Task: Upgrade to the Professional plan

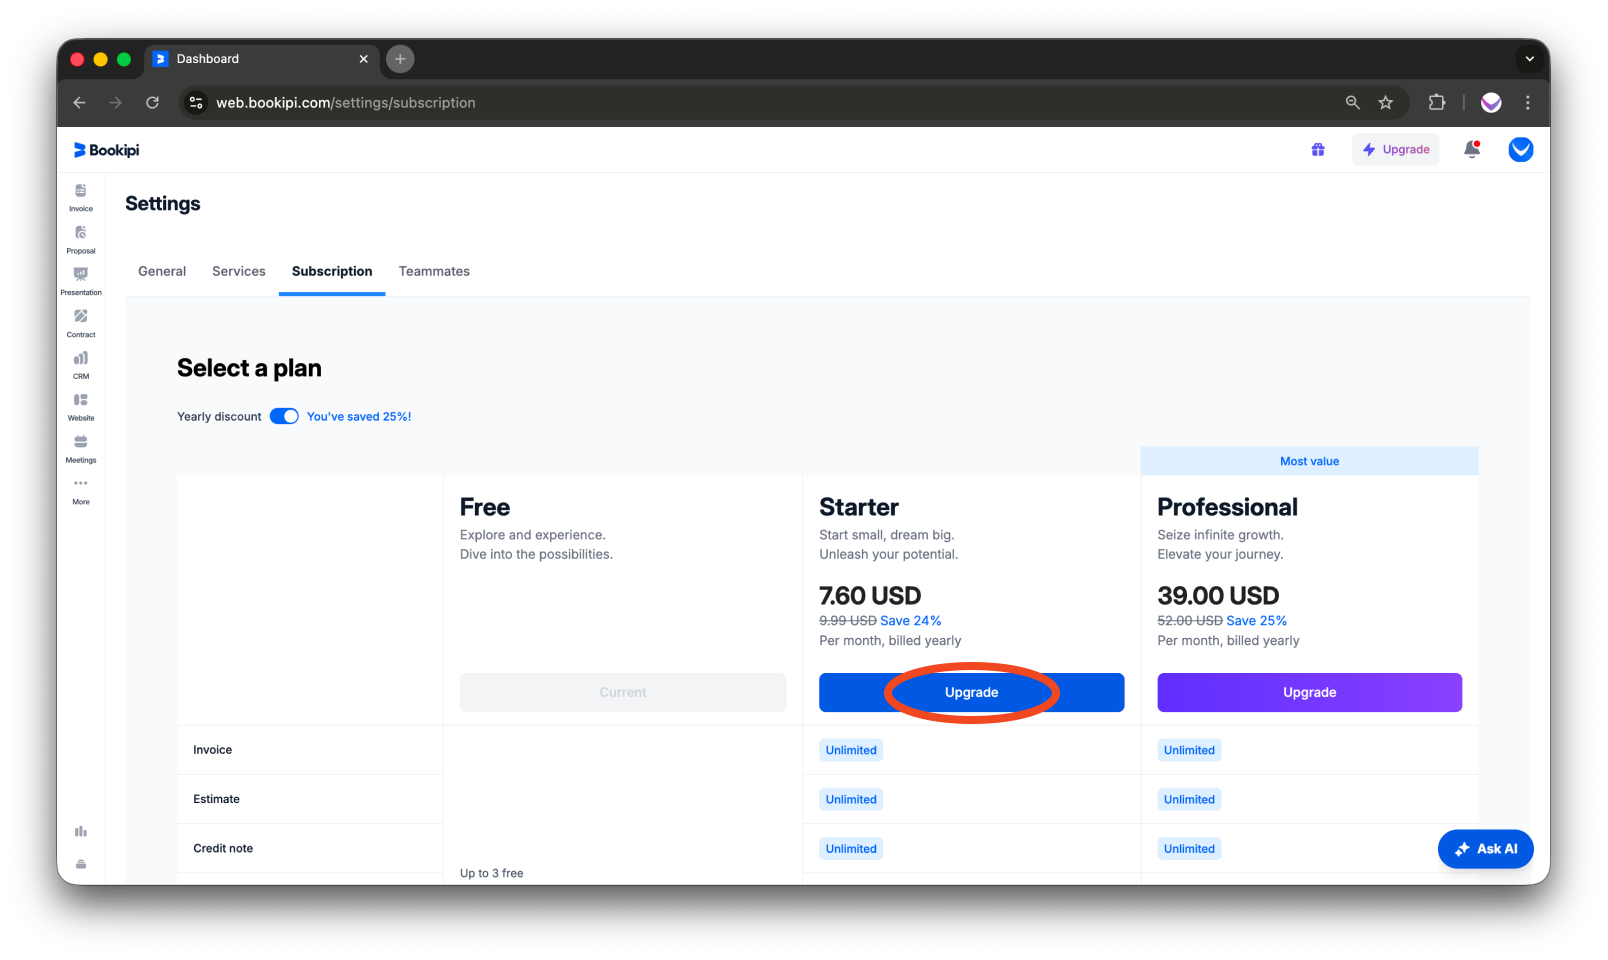Action: (x=1309, y=692)
